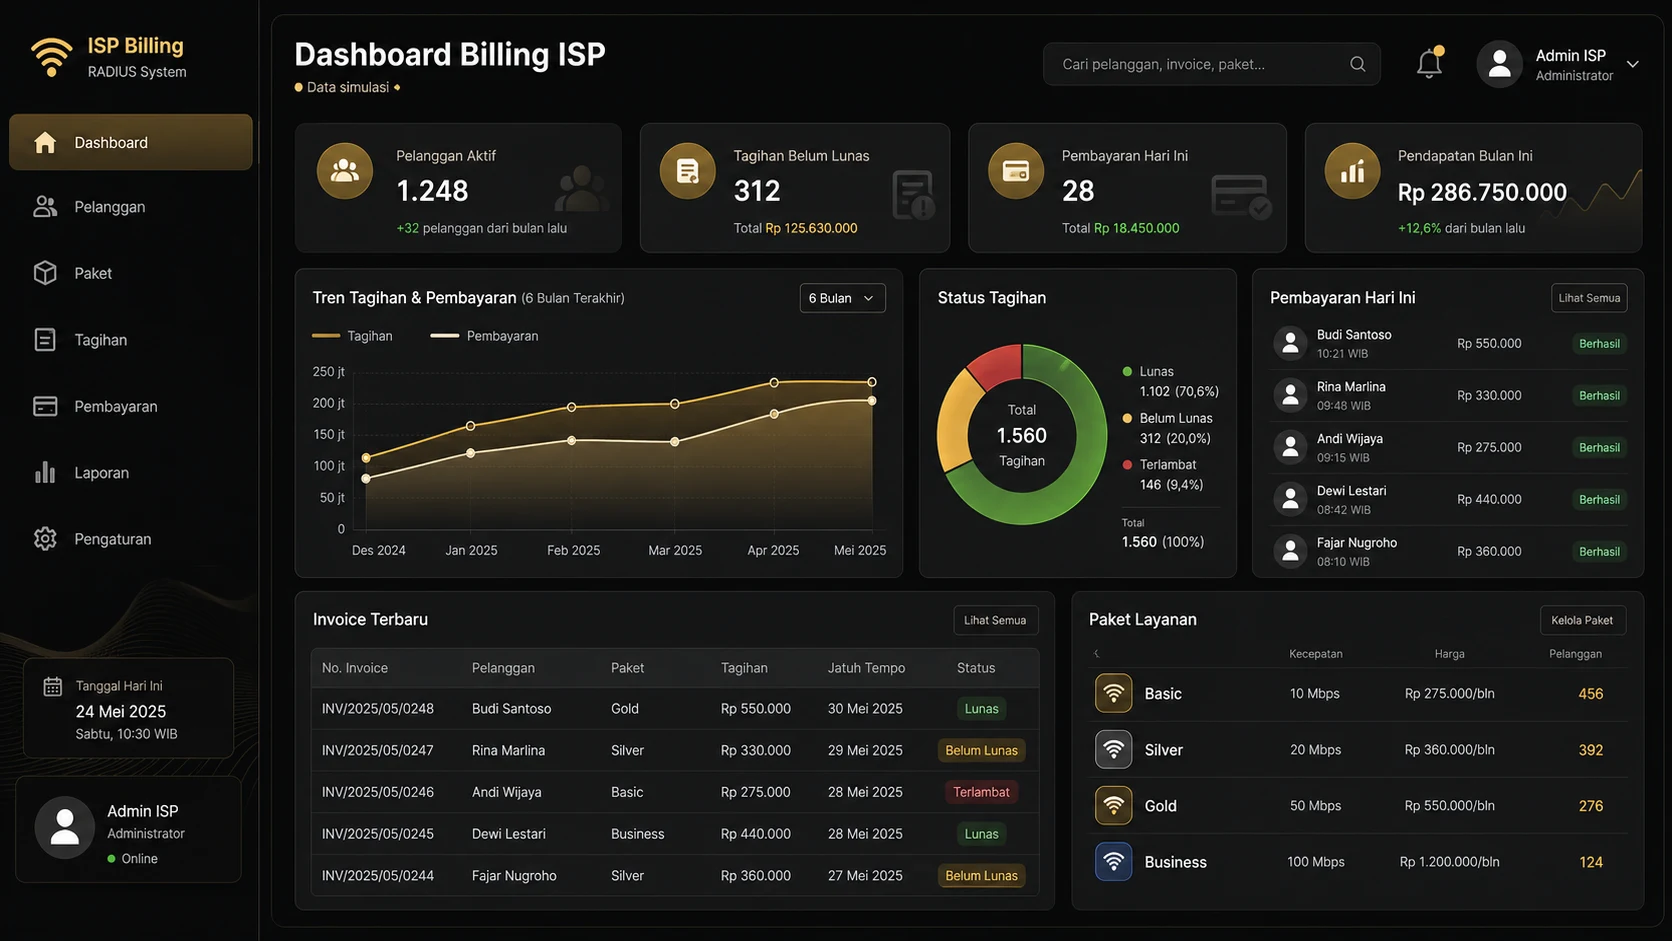Click the green Lunas legend dot

tap(1127, 371)
